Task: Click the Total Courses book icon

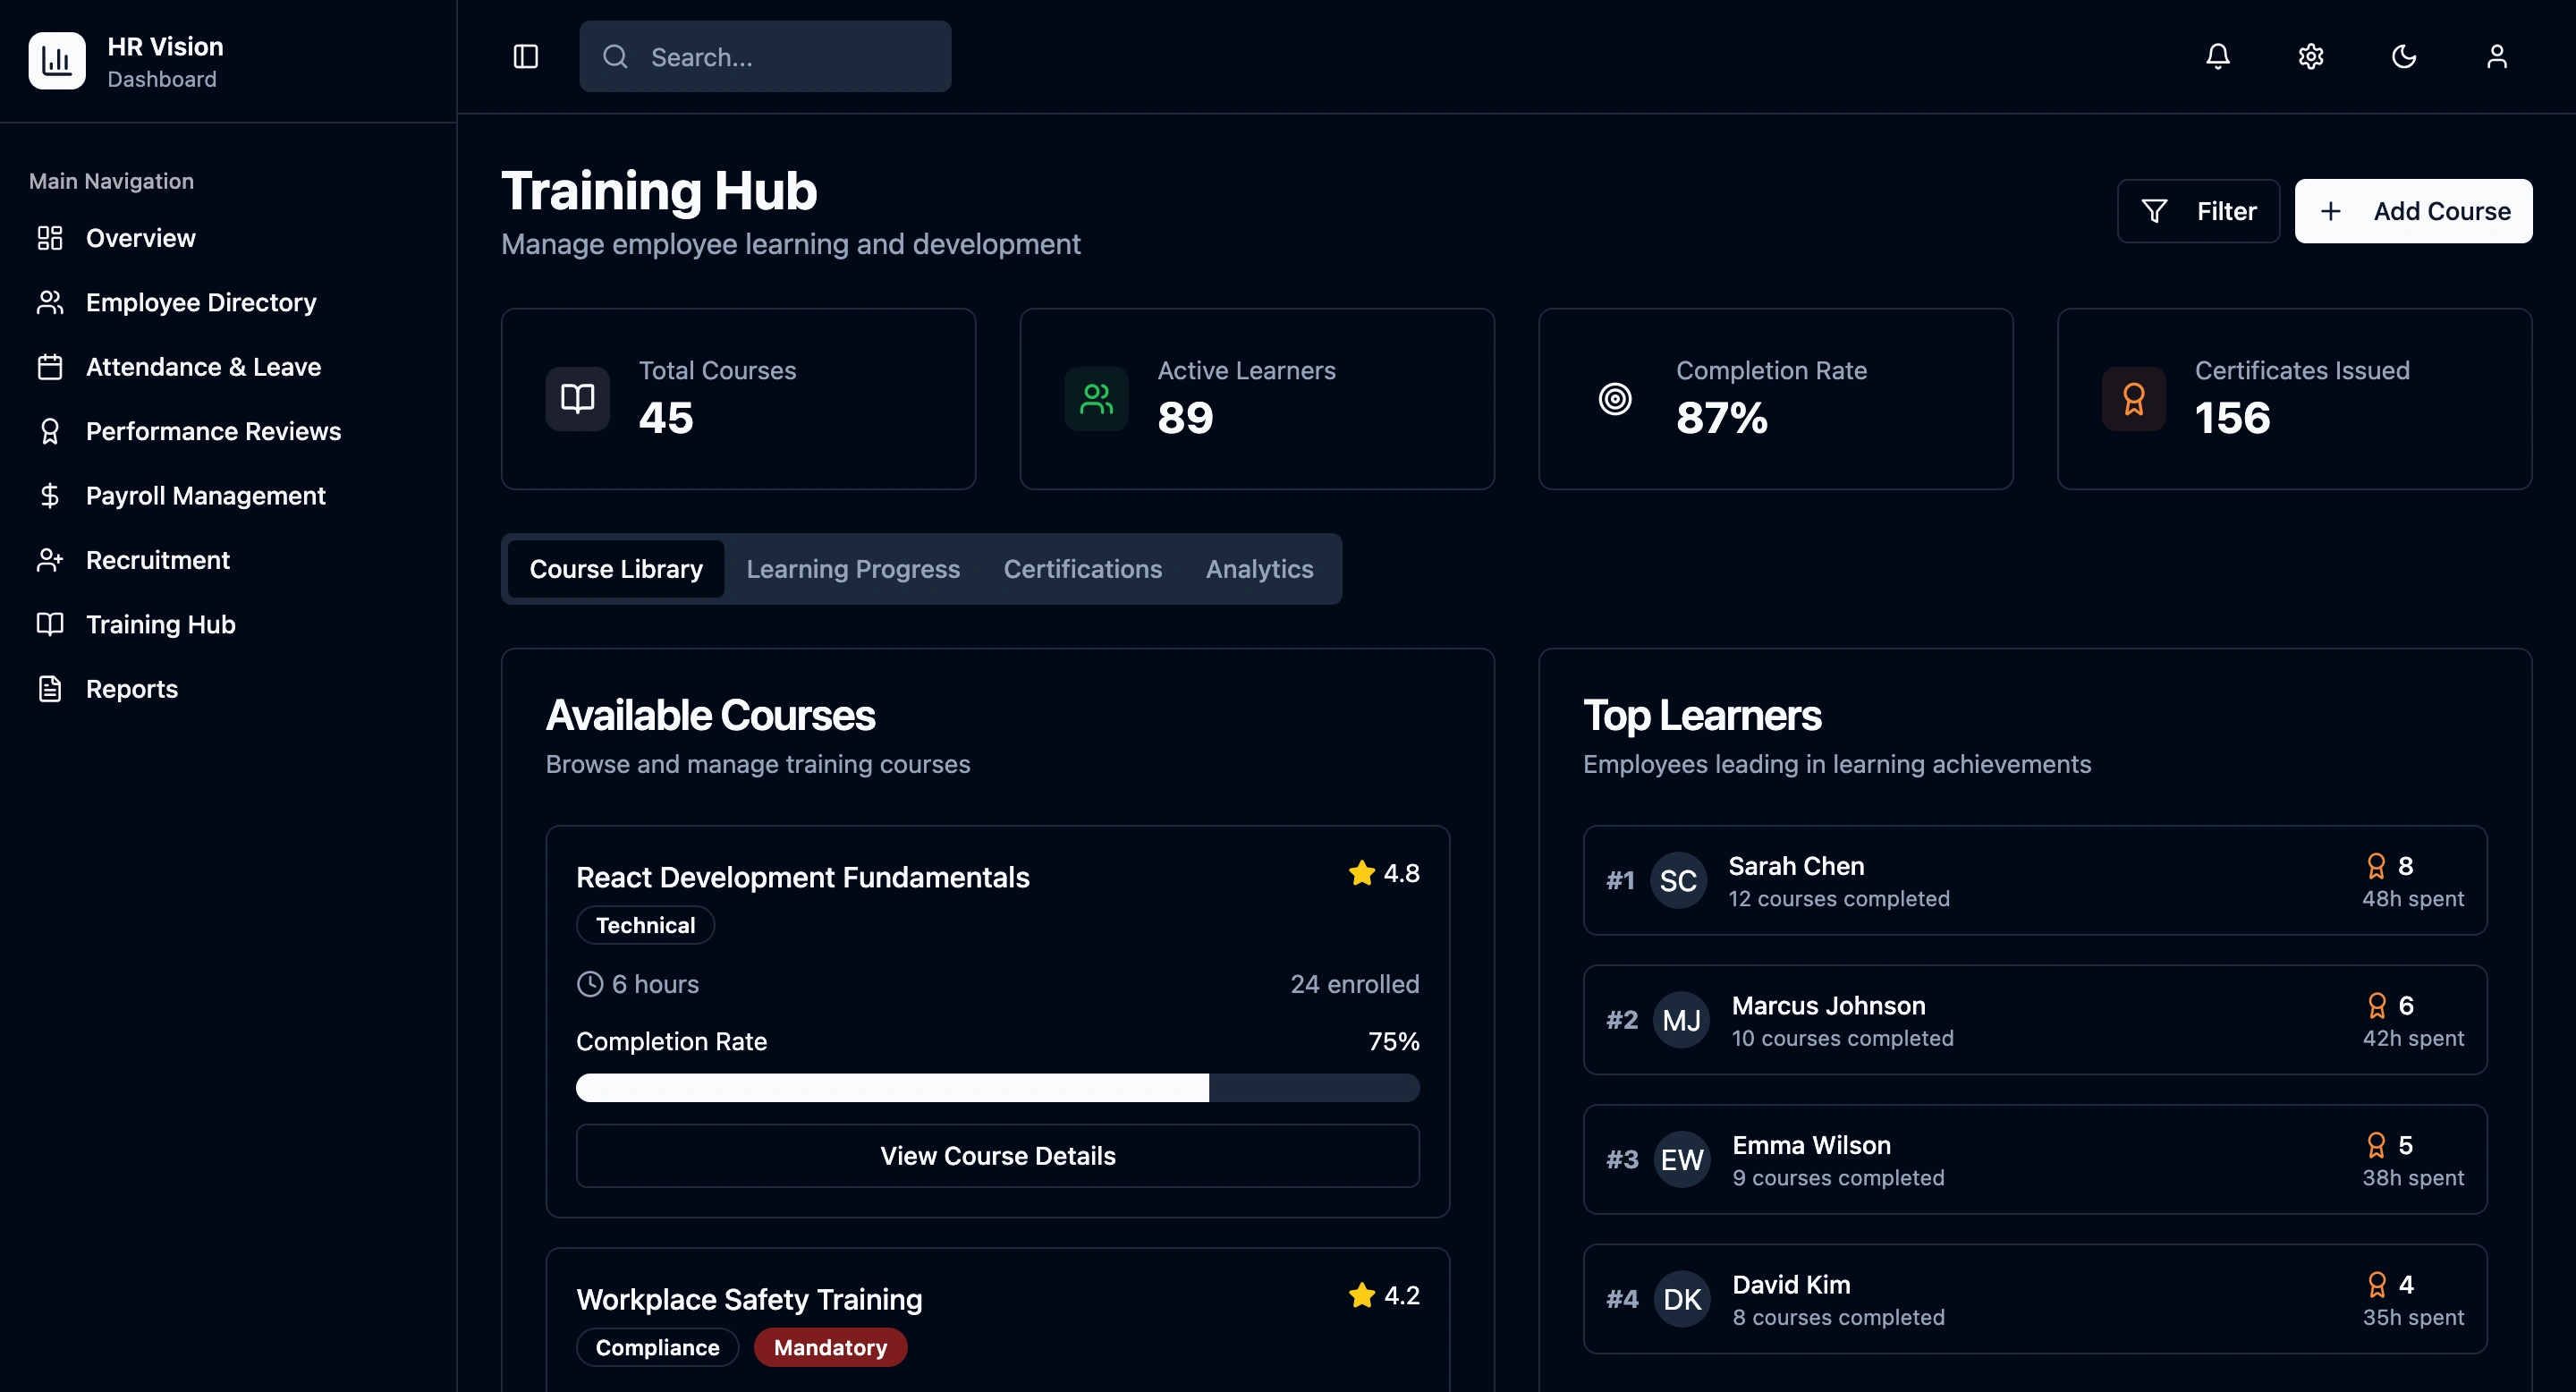Action: 577,399
